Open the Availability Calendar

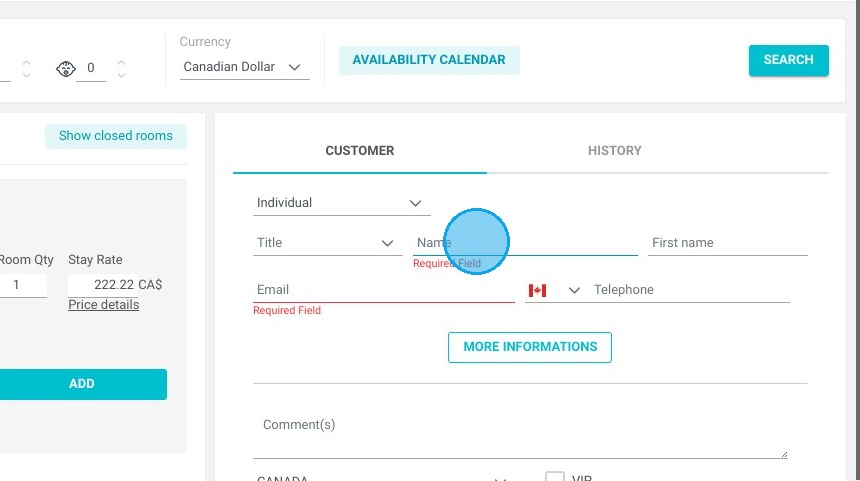tap(429, 60)
